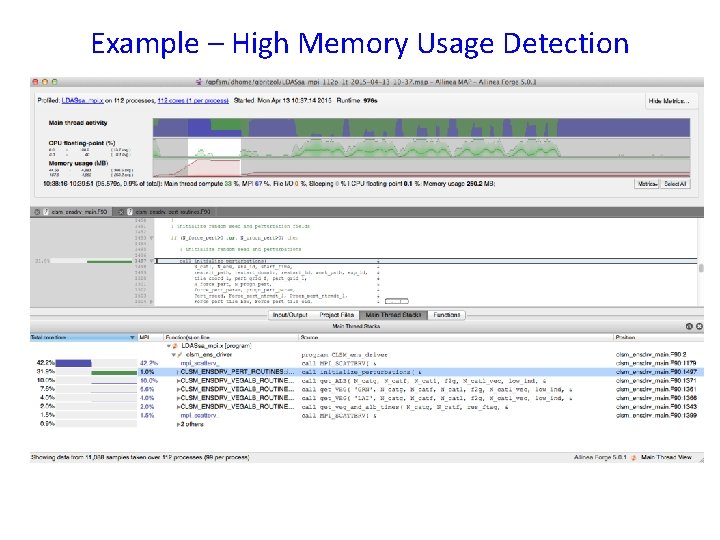Click the detach icon of Main Thread Stacks panel

pyautogui.click(x=689, y=326)
